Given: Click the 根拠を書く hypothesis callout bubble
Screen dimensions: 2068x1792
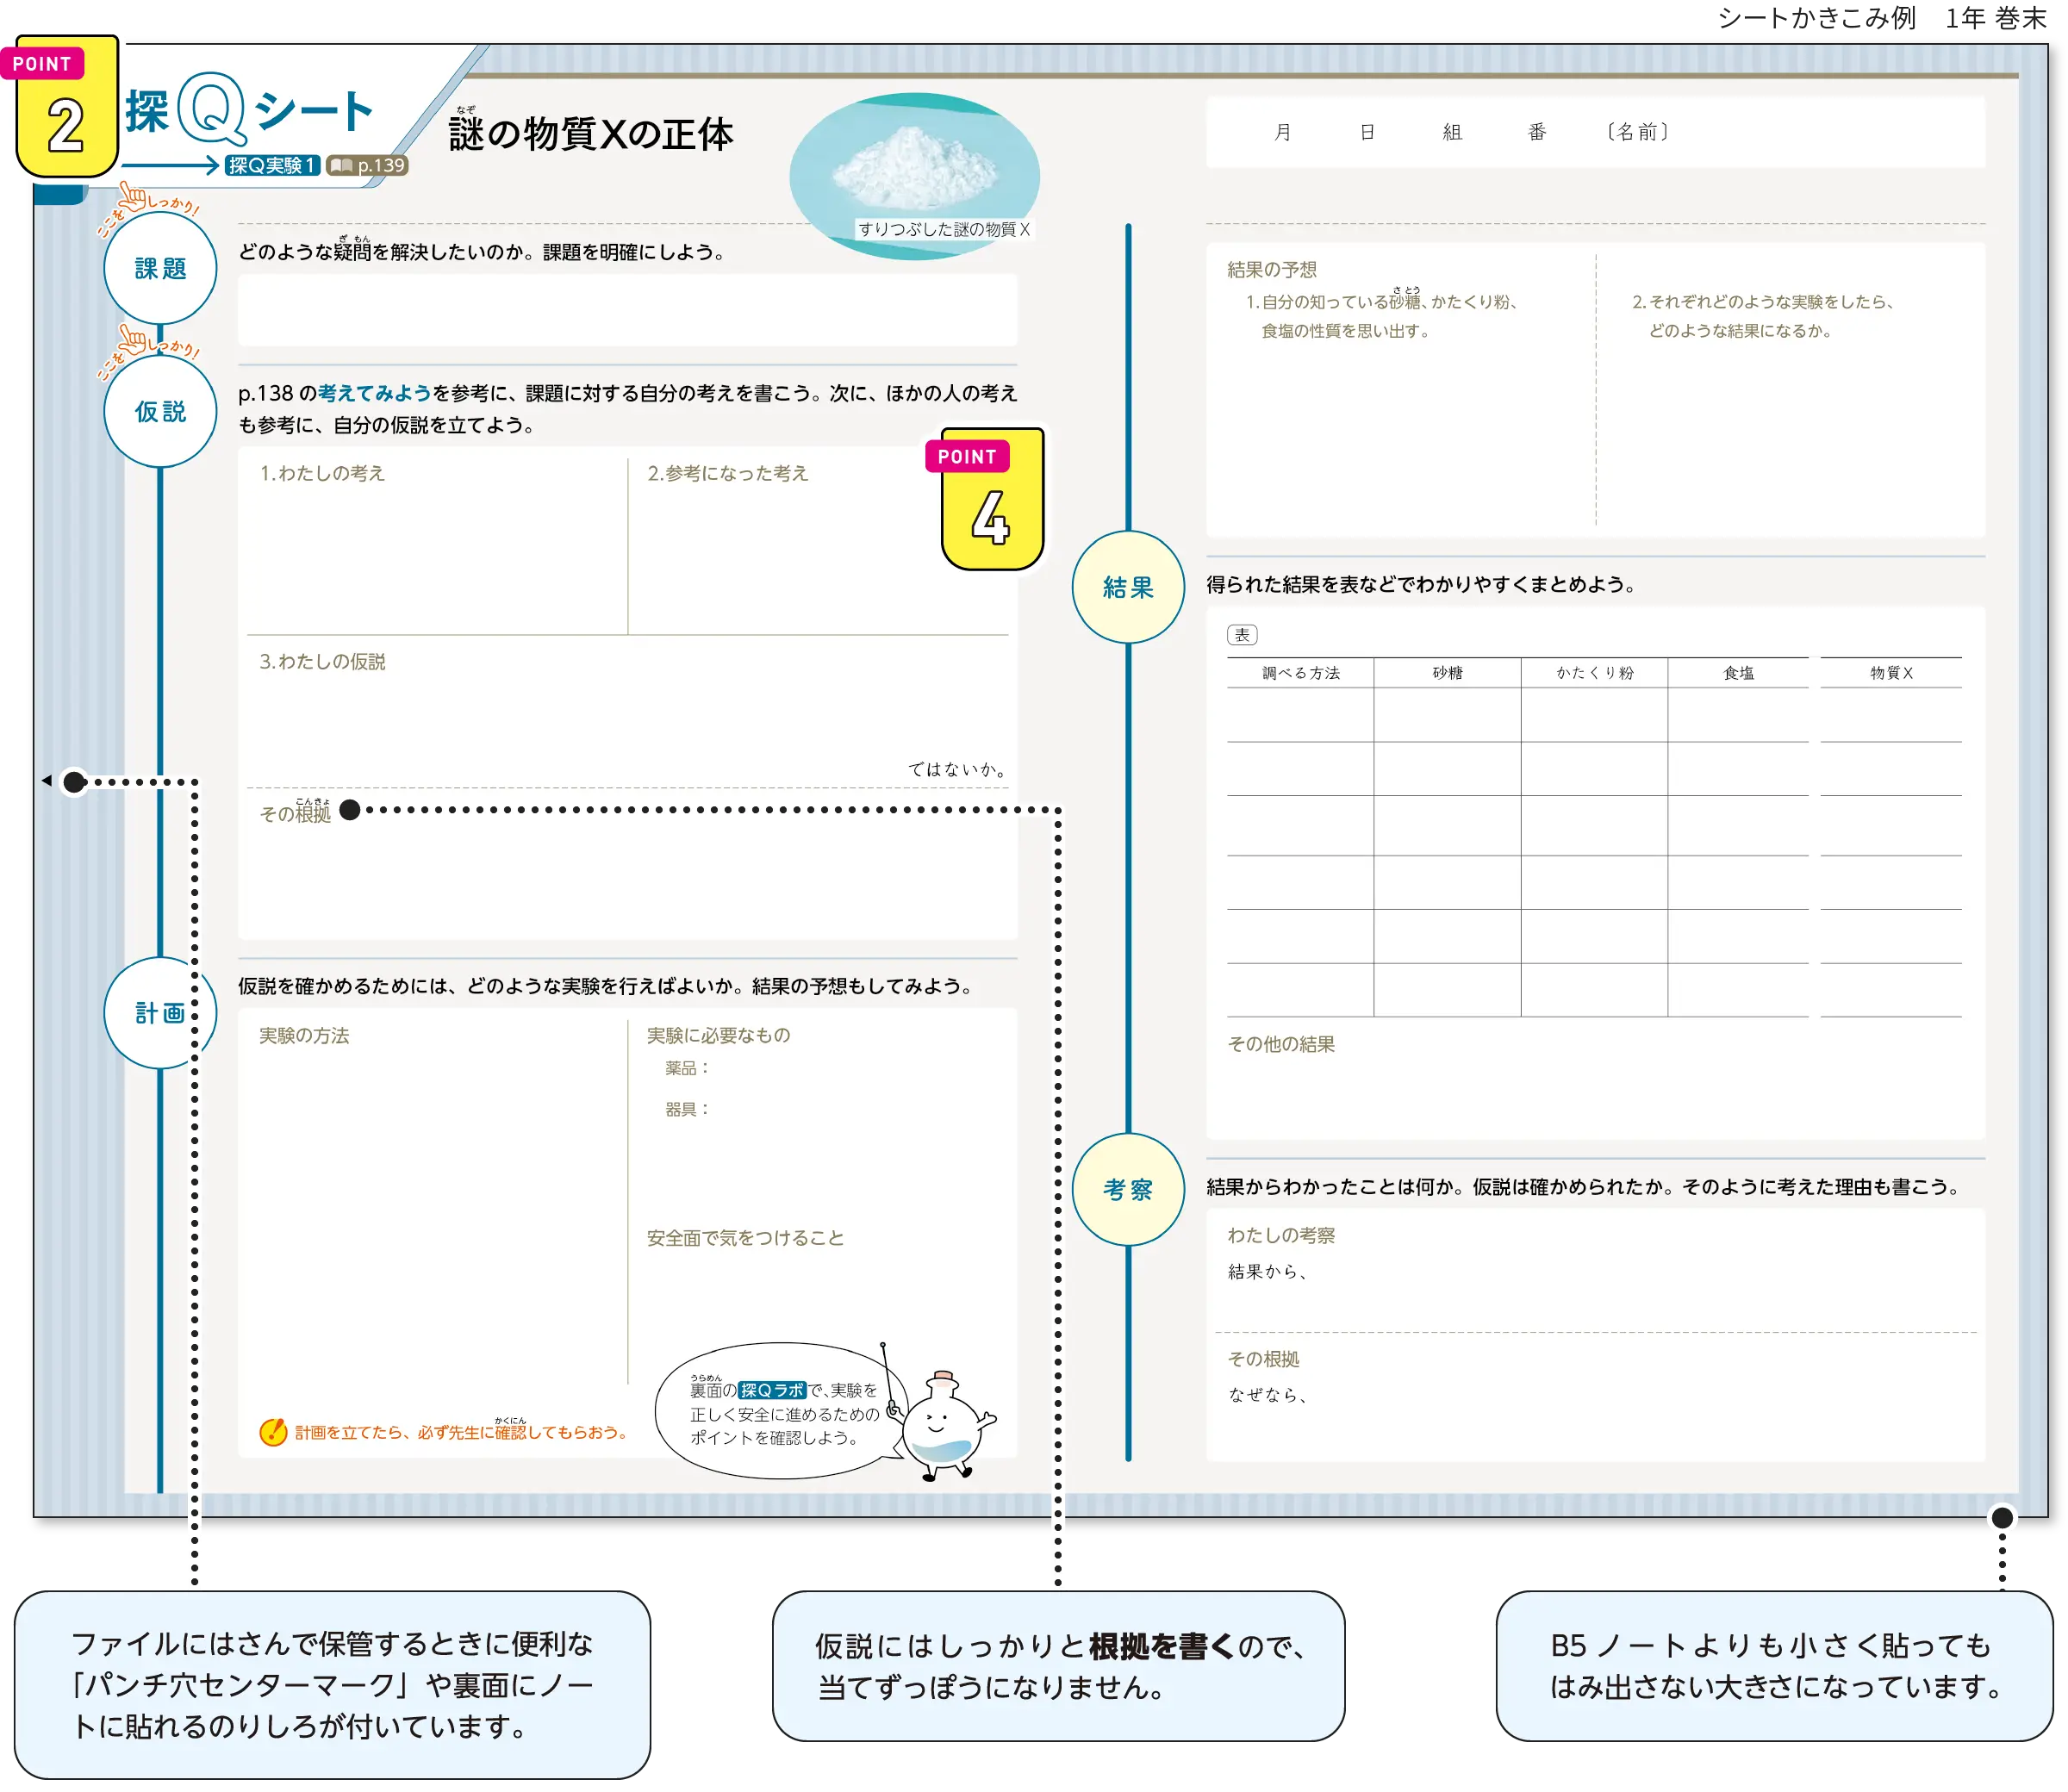Looking at the screenshot, I should point(1058,1666).
